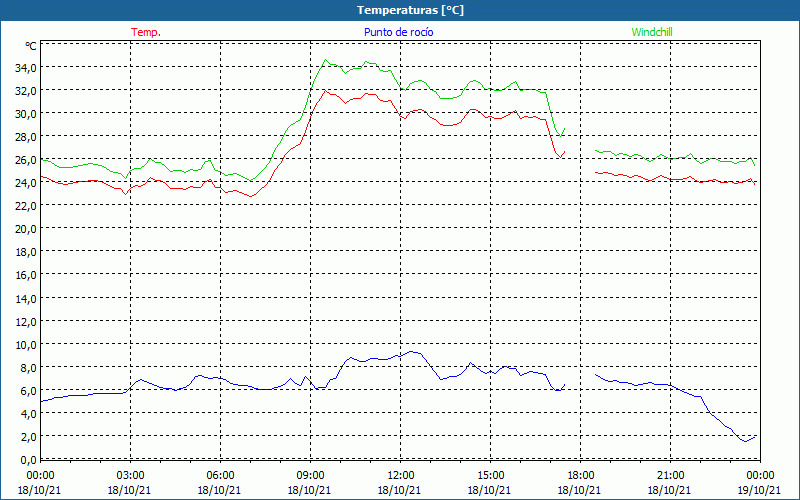Click the 19/10/21 date label
Image resolution: width=800 pixels, height=500 pixels.
pos(759,490)
